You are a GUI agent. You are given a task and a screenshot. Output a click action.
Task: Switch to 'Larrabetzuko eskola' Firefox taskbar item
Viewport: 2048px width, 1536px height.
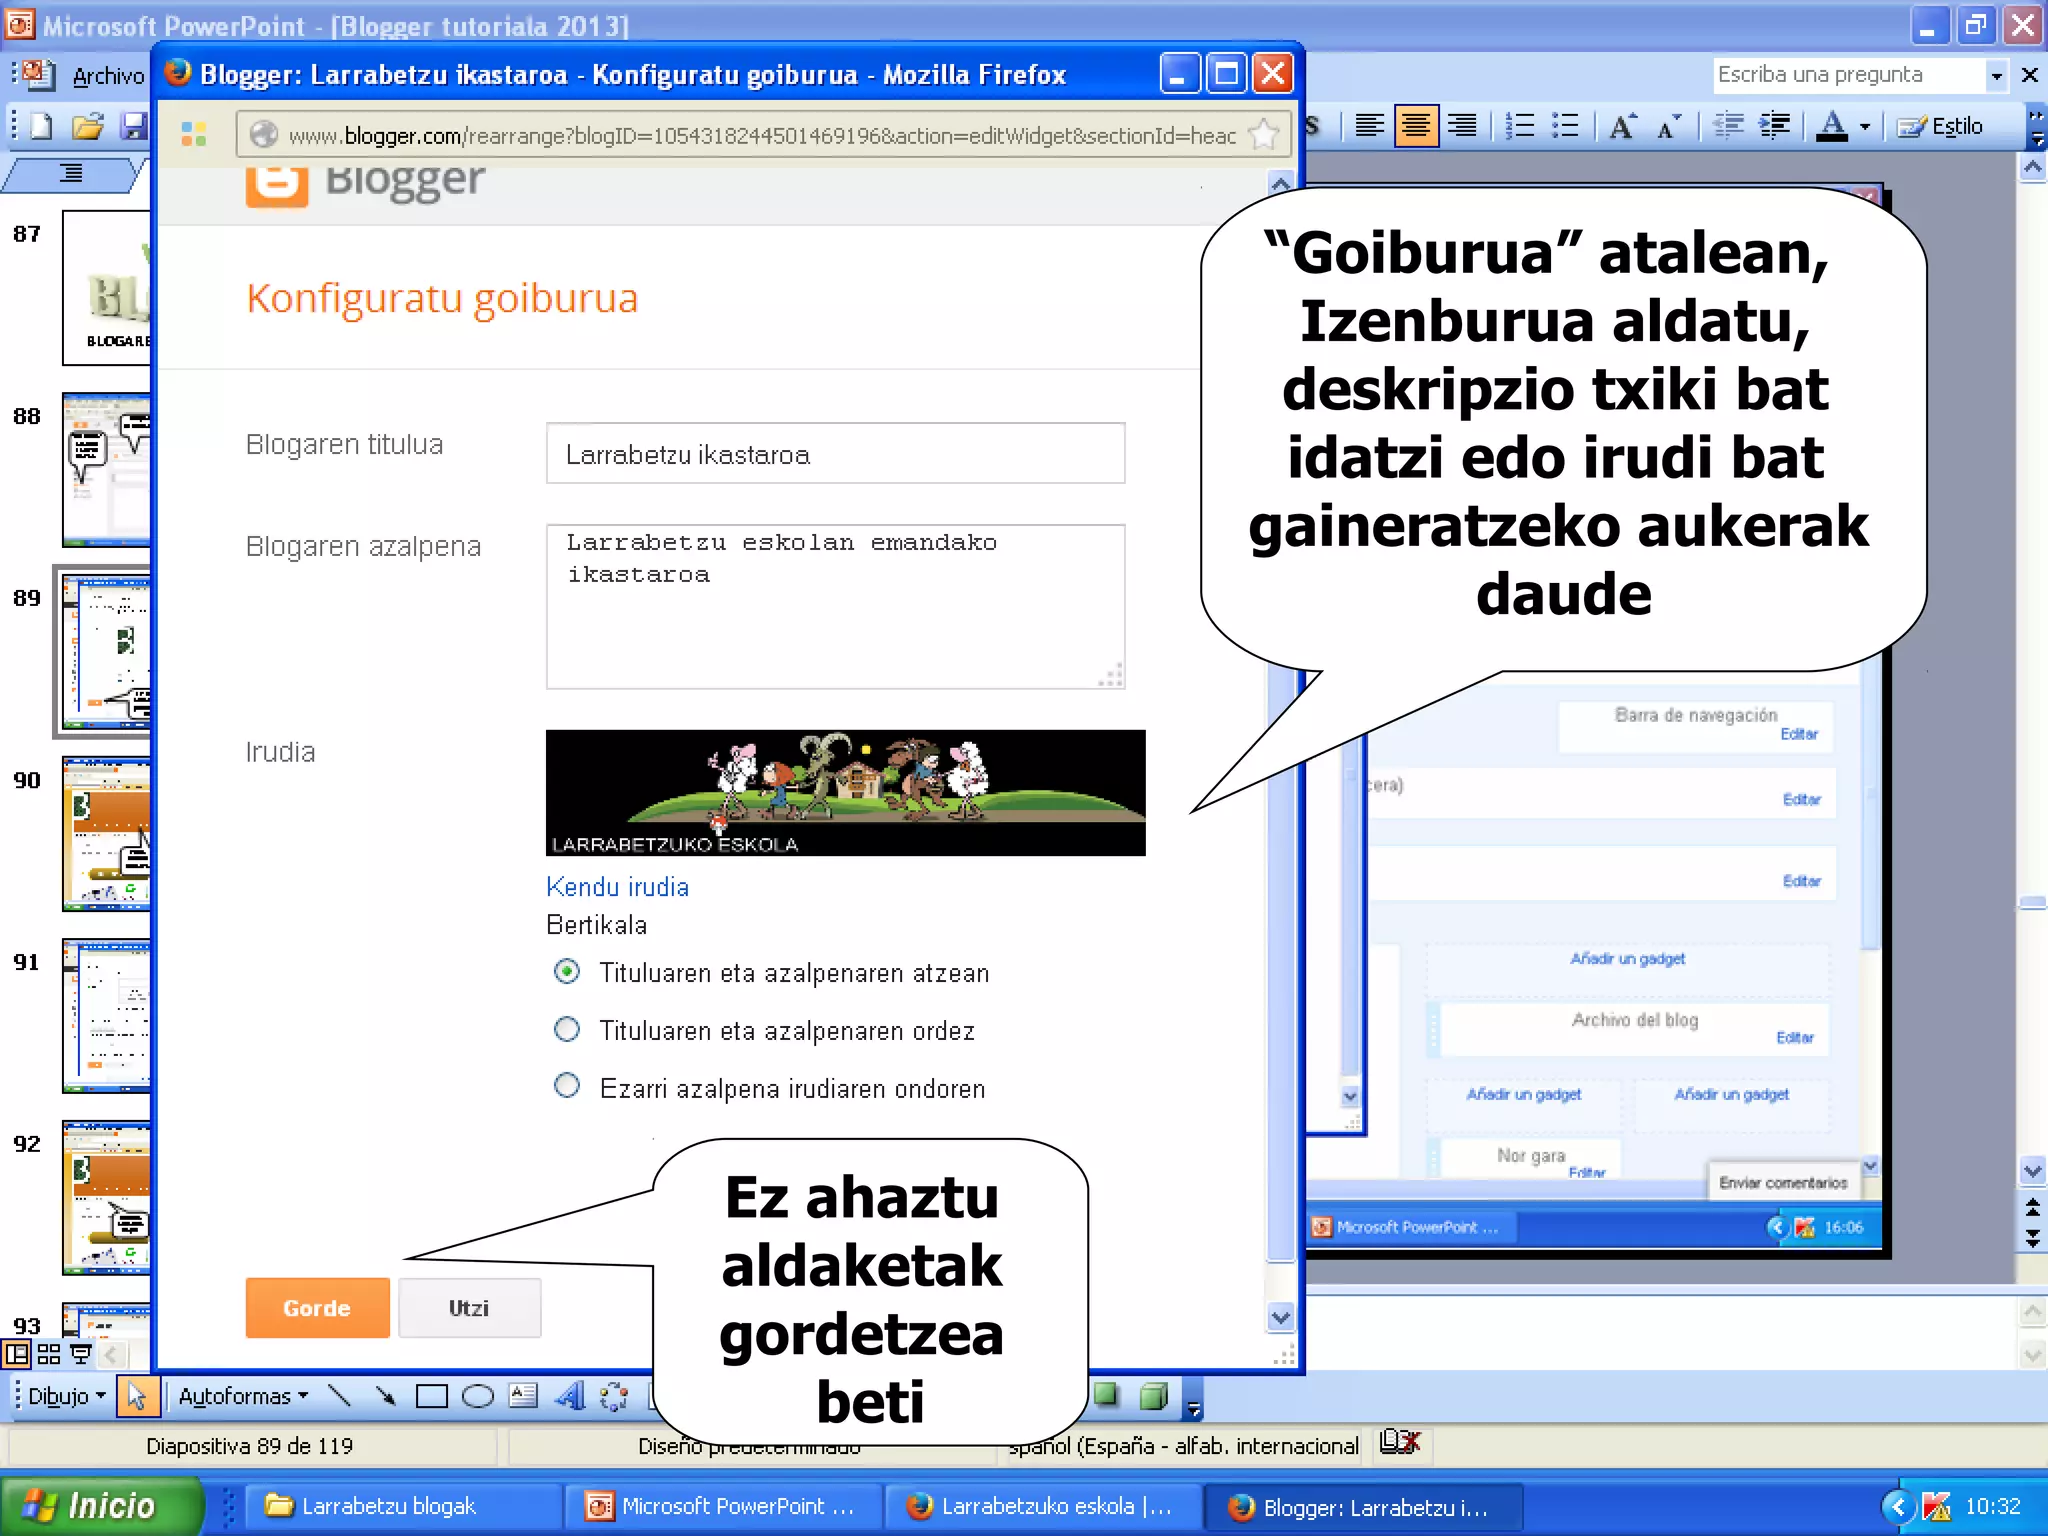[1042, 1506]
